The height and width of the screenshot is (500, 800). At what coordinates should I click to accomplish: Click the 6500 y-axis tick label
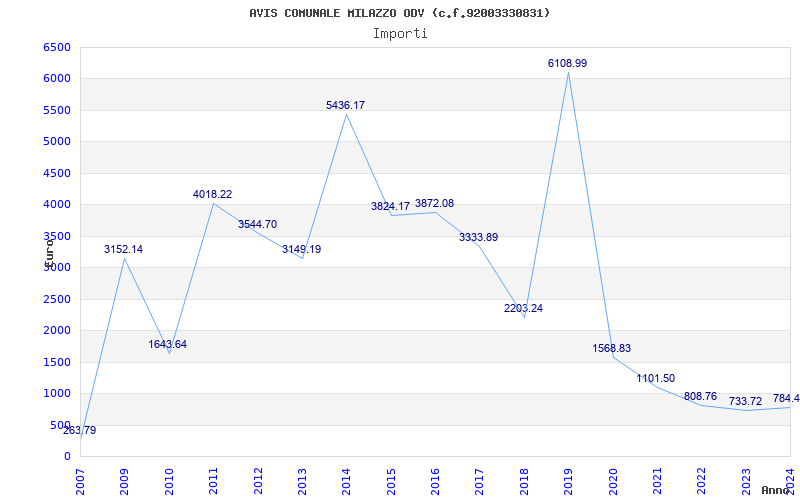coord(57,47)
